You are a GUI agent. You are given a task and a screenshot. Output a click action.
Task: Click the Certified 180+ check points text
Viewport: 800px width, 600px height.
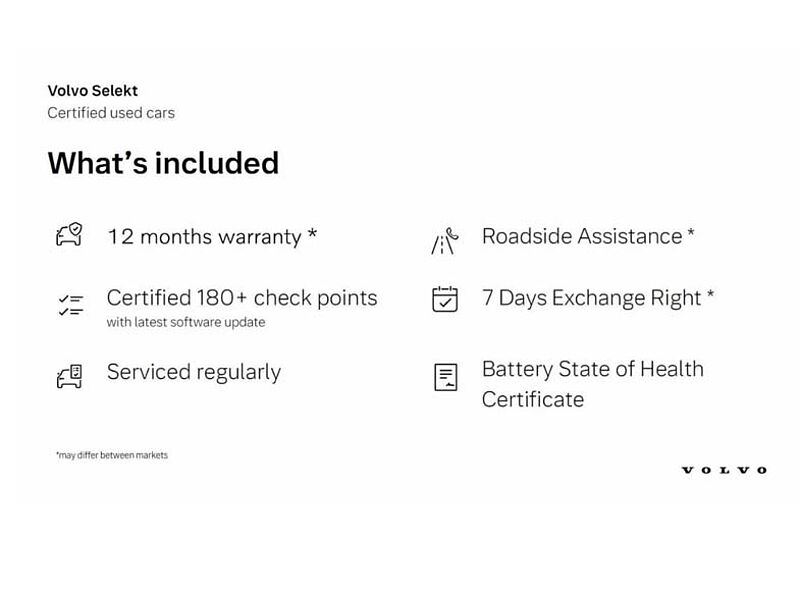coord(242,298)
